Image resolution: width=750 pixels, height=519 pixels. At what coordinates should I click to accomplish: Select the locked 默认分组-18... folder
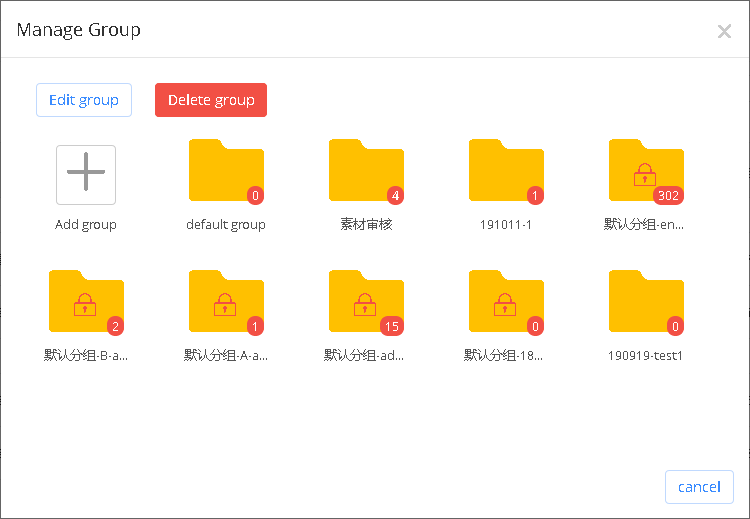[506, 301]
